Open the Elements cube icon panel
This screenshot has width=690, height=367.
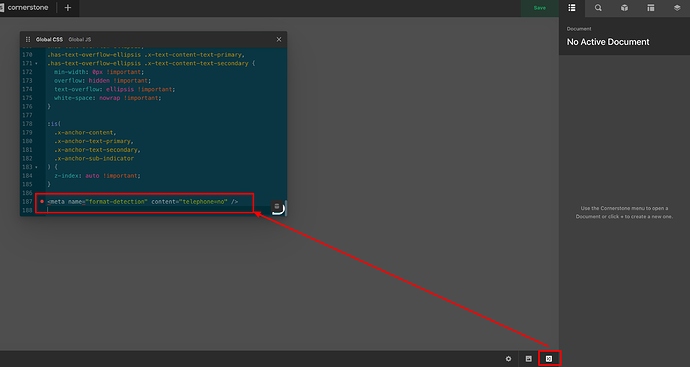tap(624, 8)
